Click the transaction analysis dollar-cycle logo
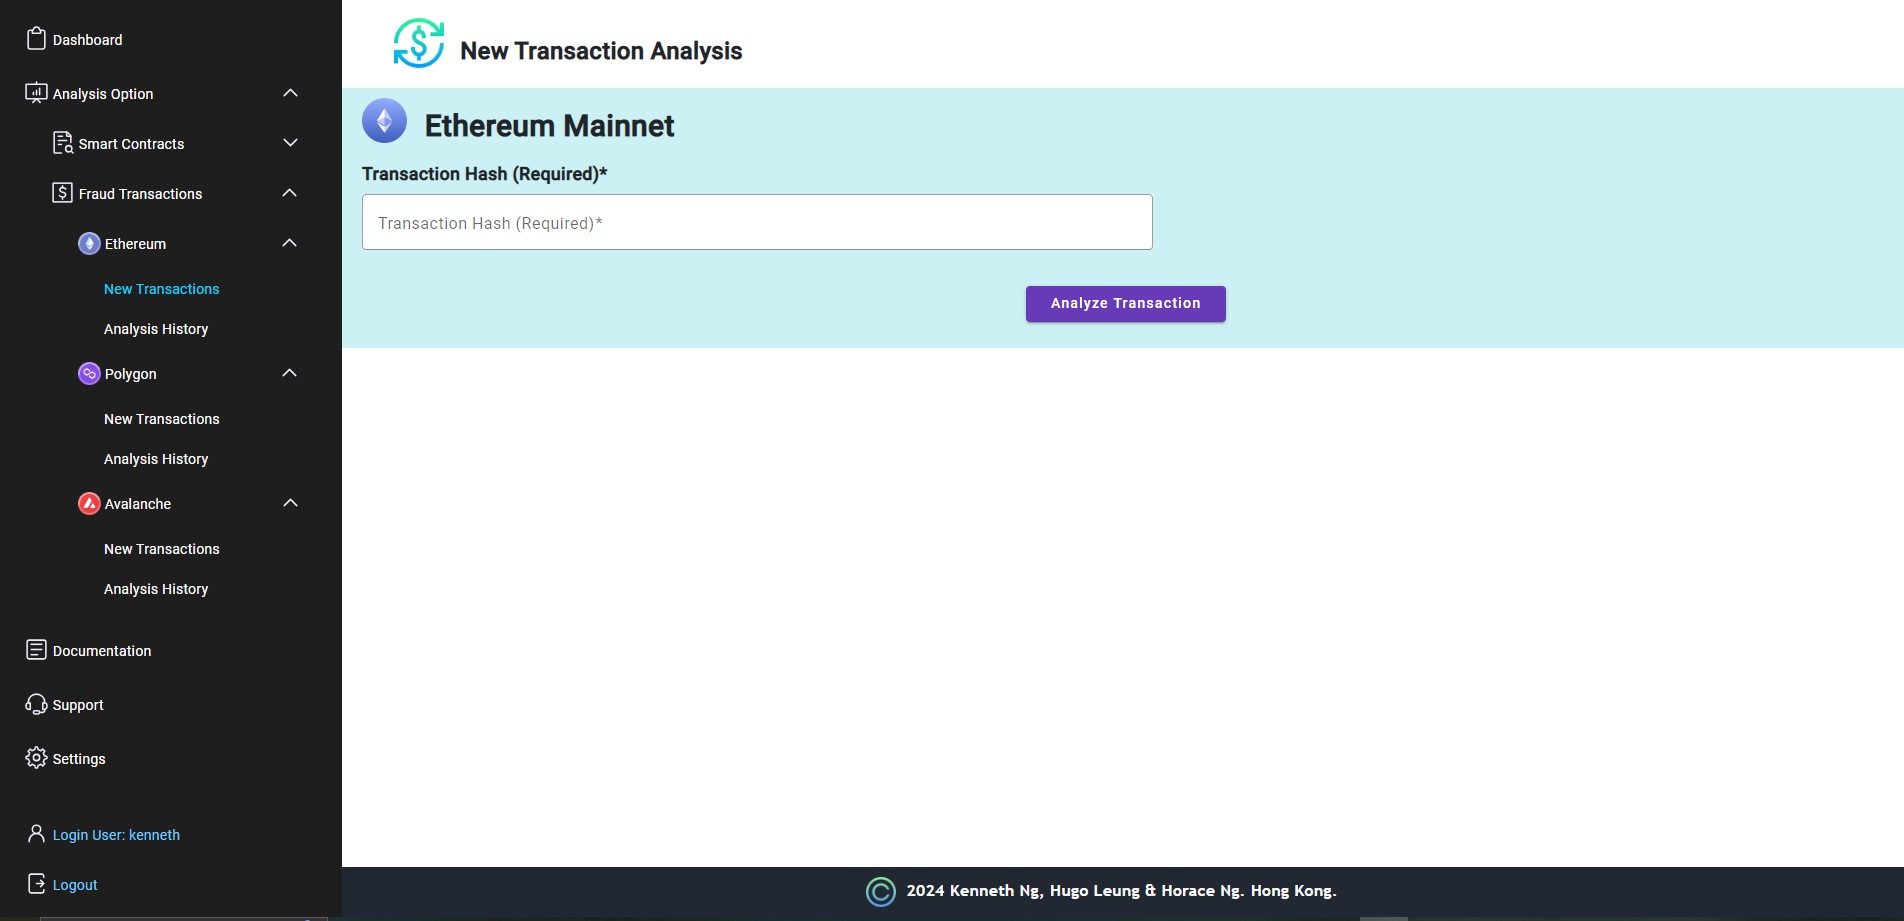Screen dimensions: 1904x921 [418, 43]
